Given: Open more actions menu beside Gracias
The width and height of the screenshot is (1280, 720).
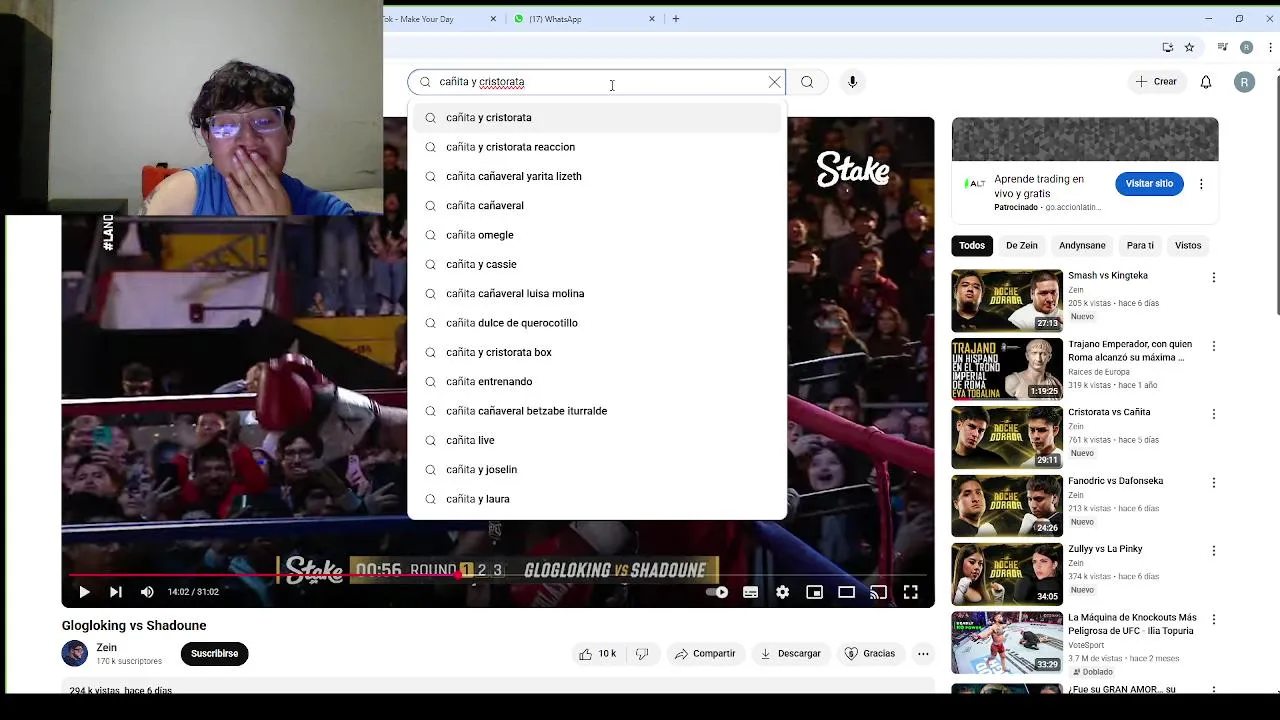Looking at the screenshot, I should [923, 654].
